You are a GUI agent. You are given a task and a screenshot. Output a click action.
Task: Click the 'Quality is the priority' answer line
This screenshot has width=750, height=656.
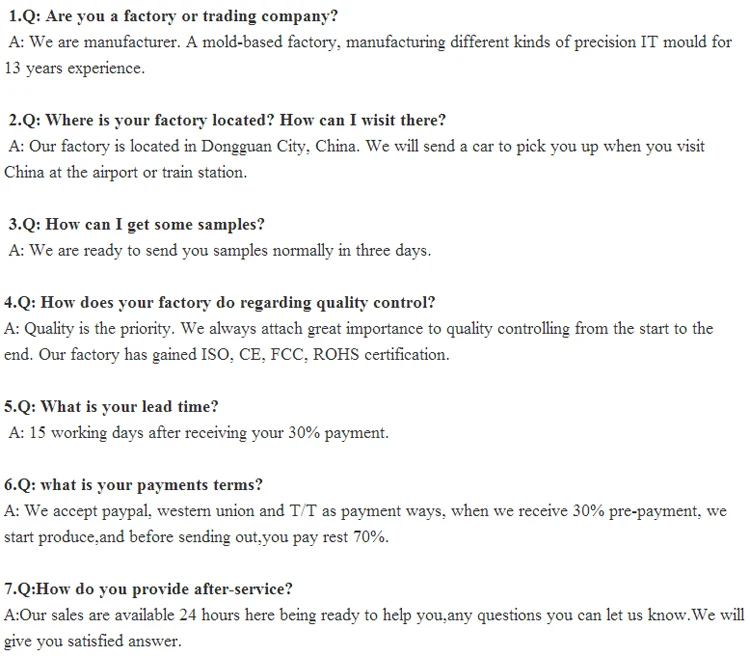coord(360,328)
